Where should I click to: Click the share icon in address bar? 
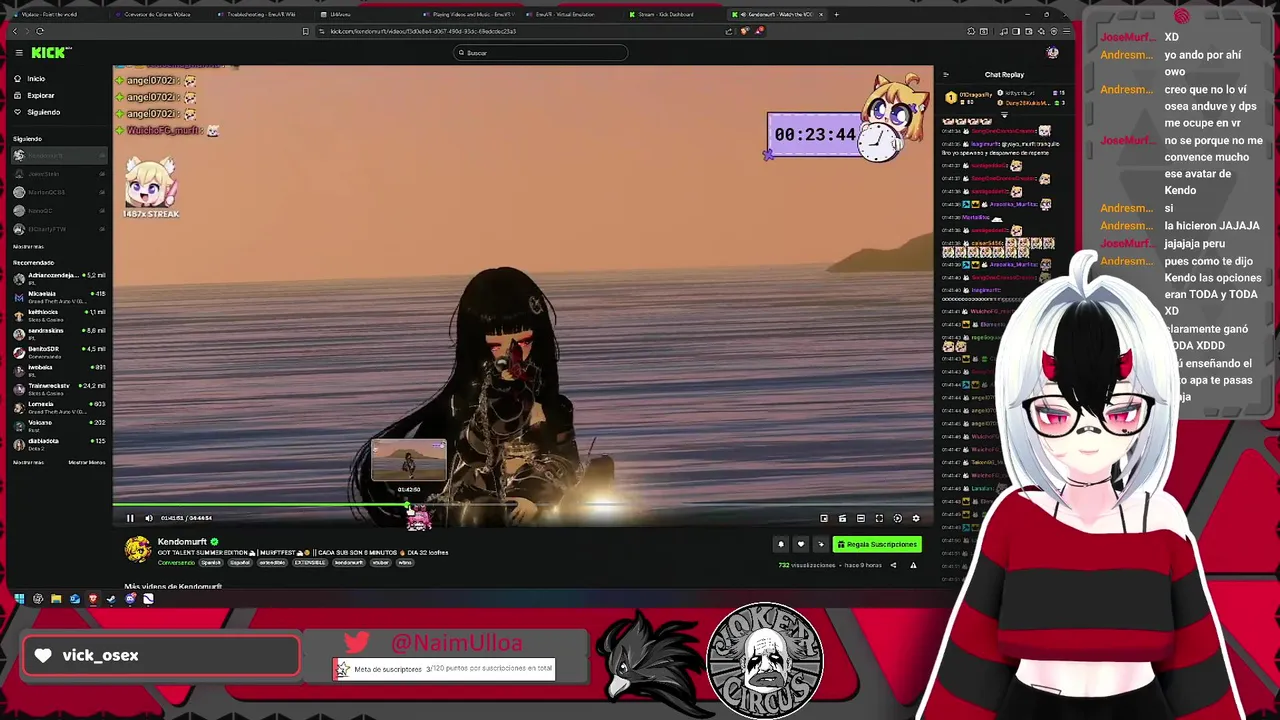(x=728, y=31)
